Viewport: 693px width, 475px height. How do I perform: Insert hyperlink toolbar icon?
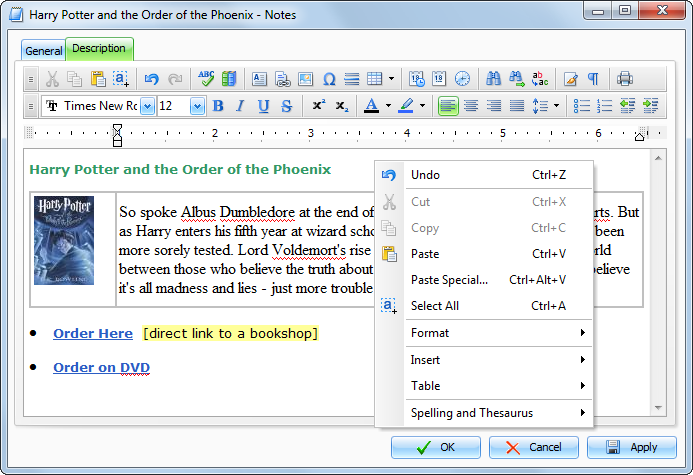[x=282, y=79]
